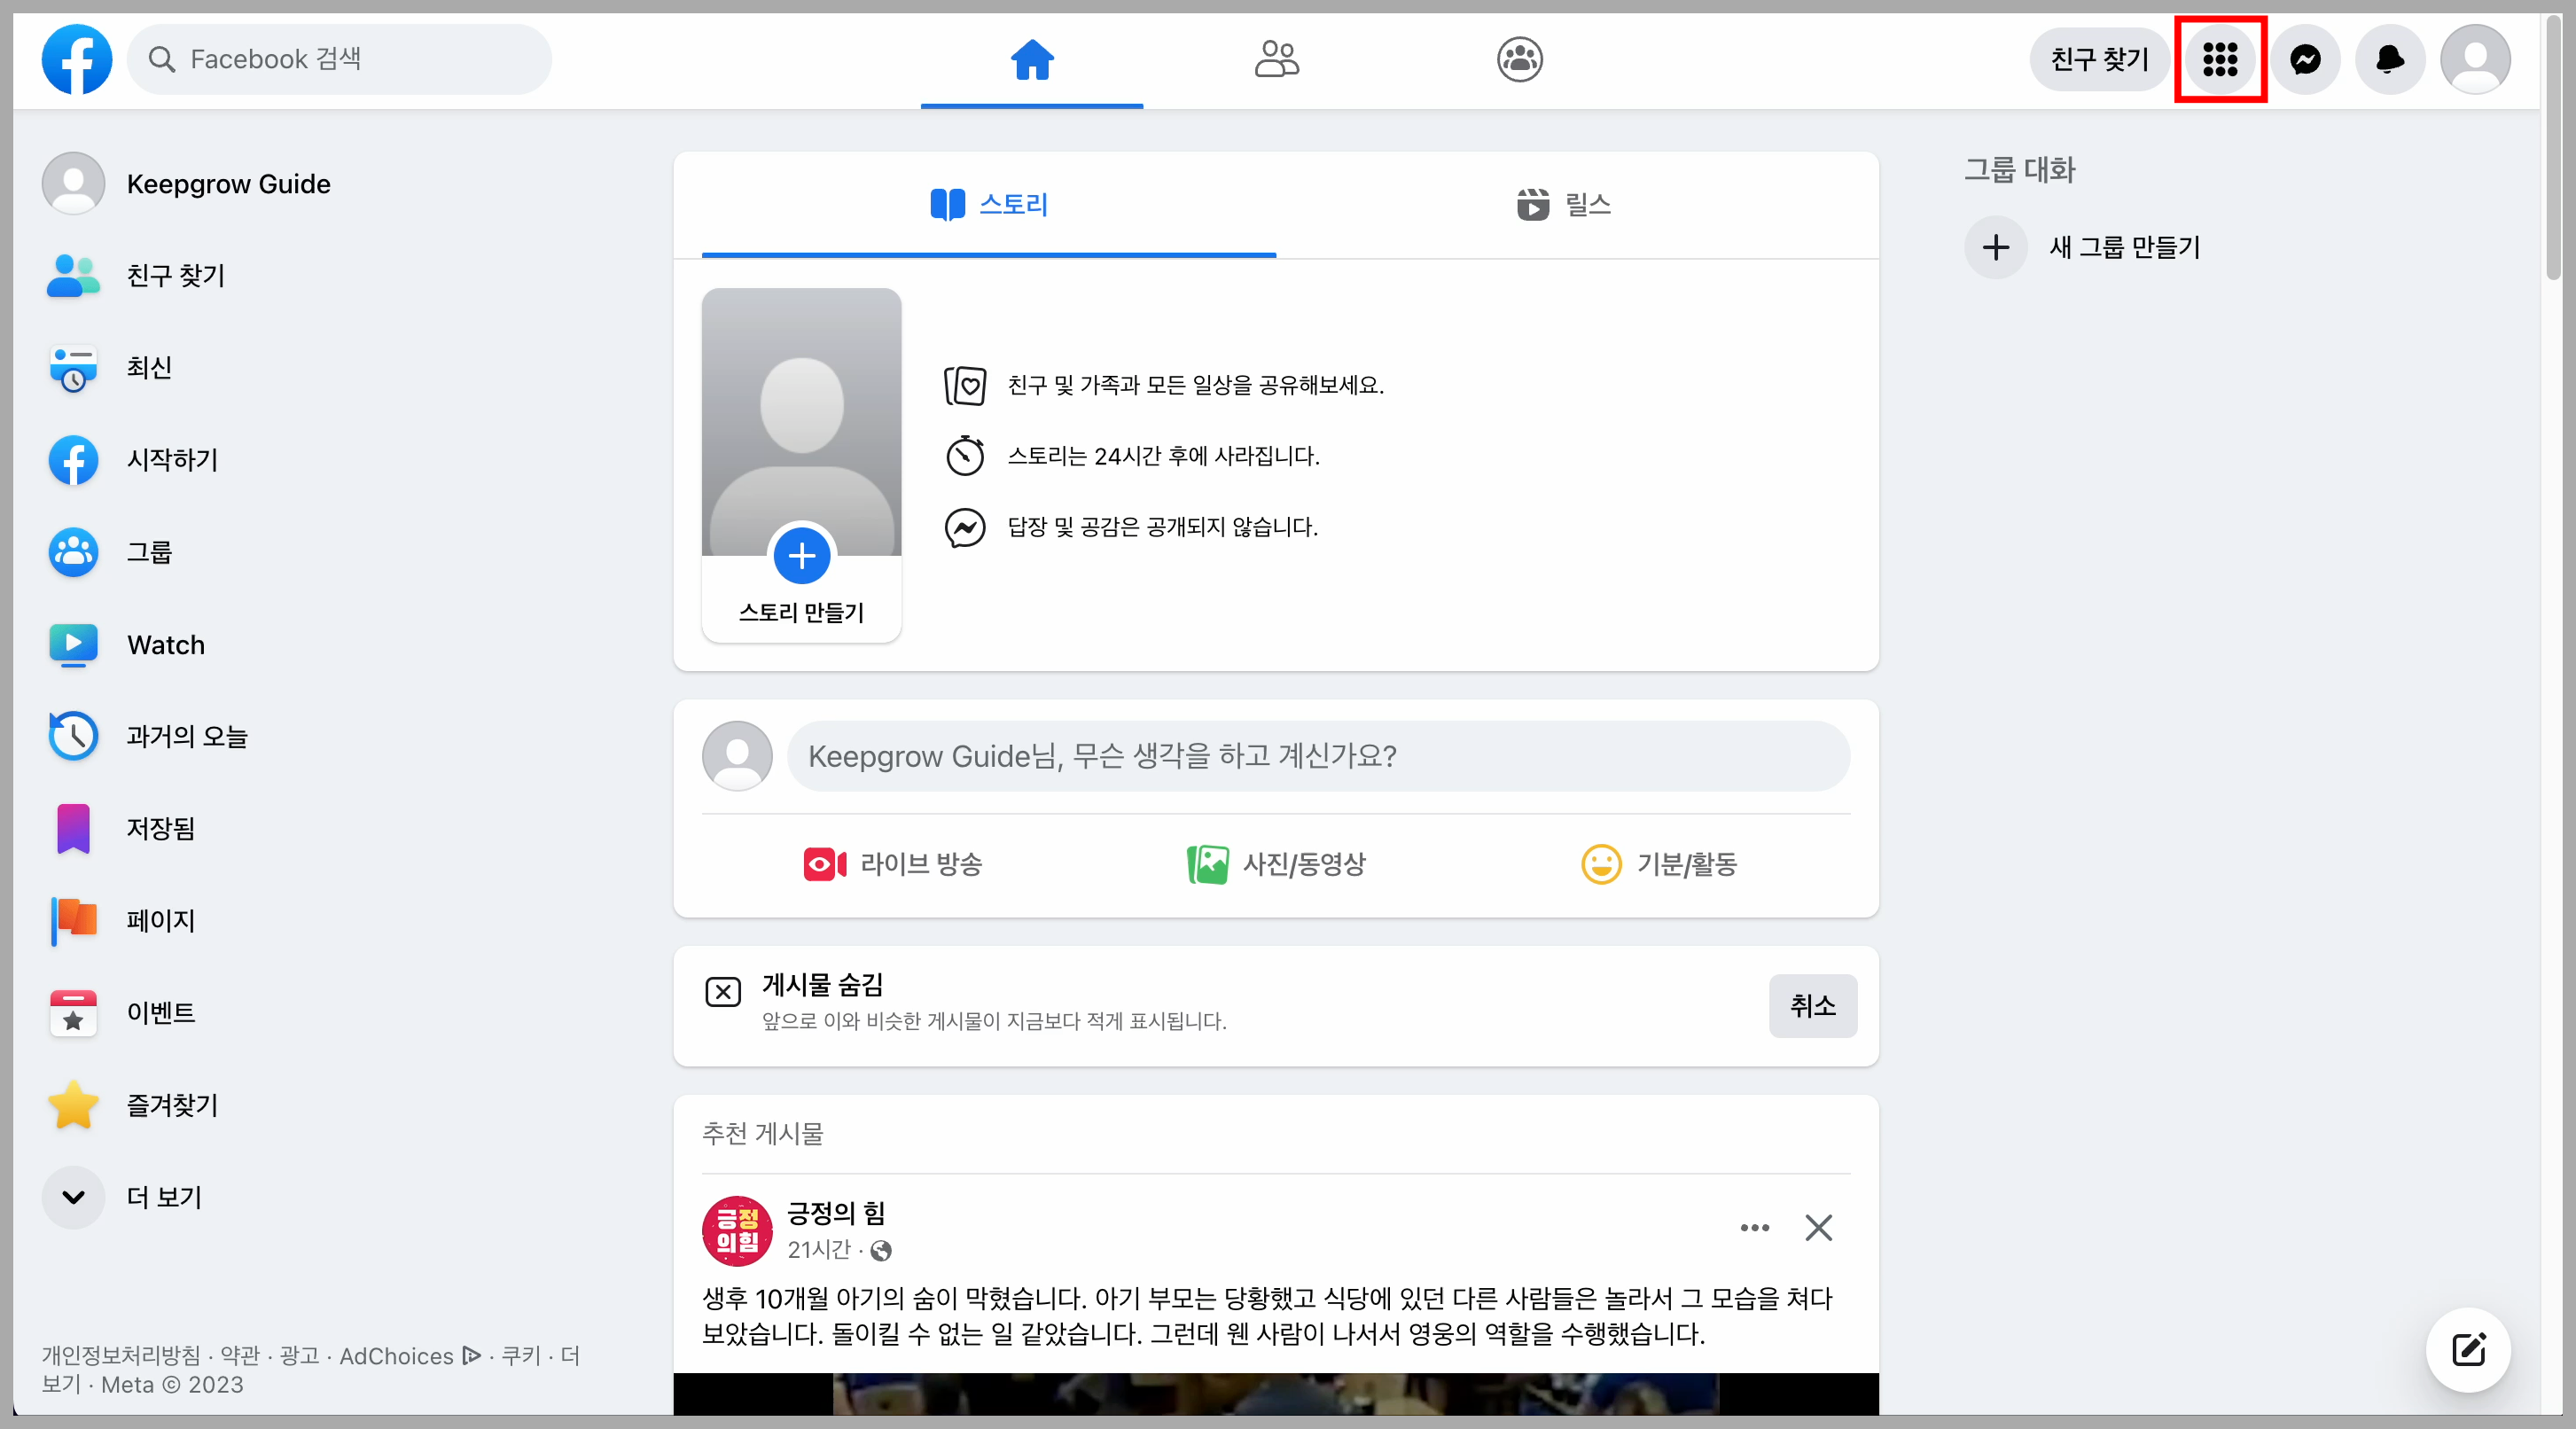The height and width of the screenshot is (1429, 2576).
Task: Select Watch in the left sidebar
Action: [165, 645]
